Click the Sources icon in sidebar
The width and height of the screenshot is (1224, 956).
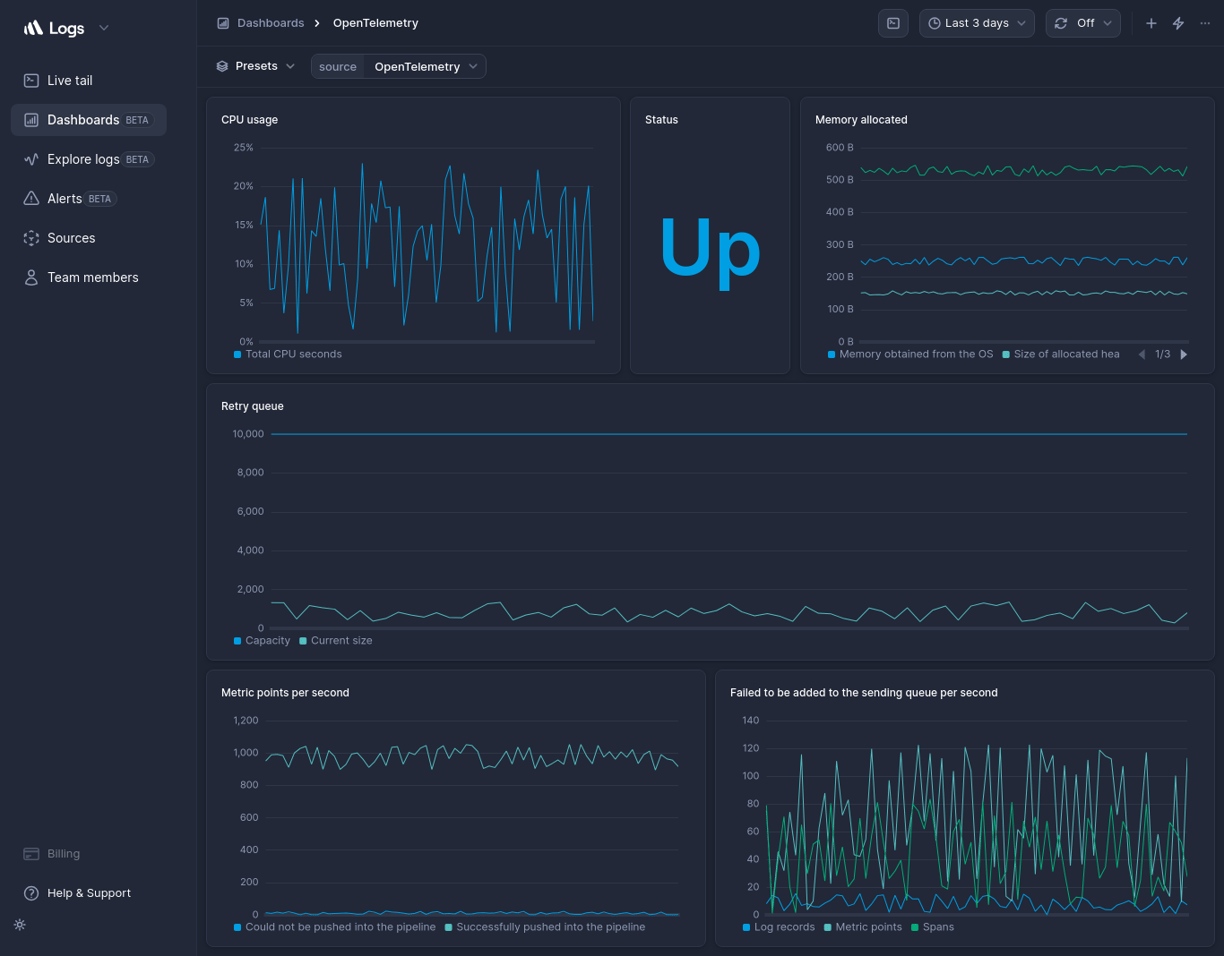pyautogui.click(x=31, y=238)
